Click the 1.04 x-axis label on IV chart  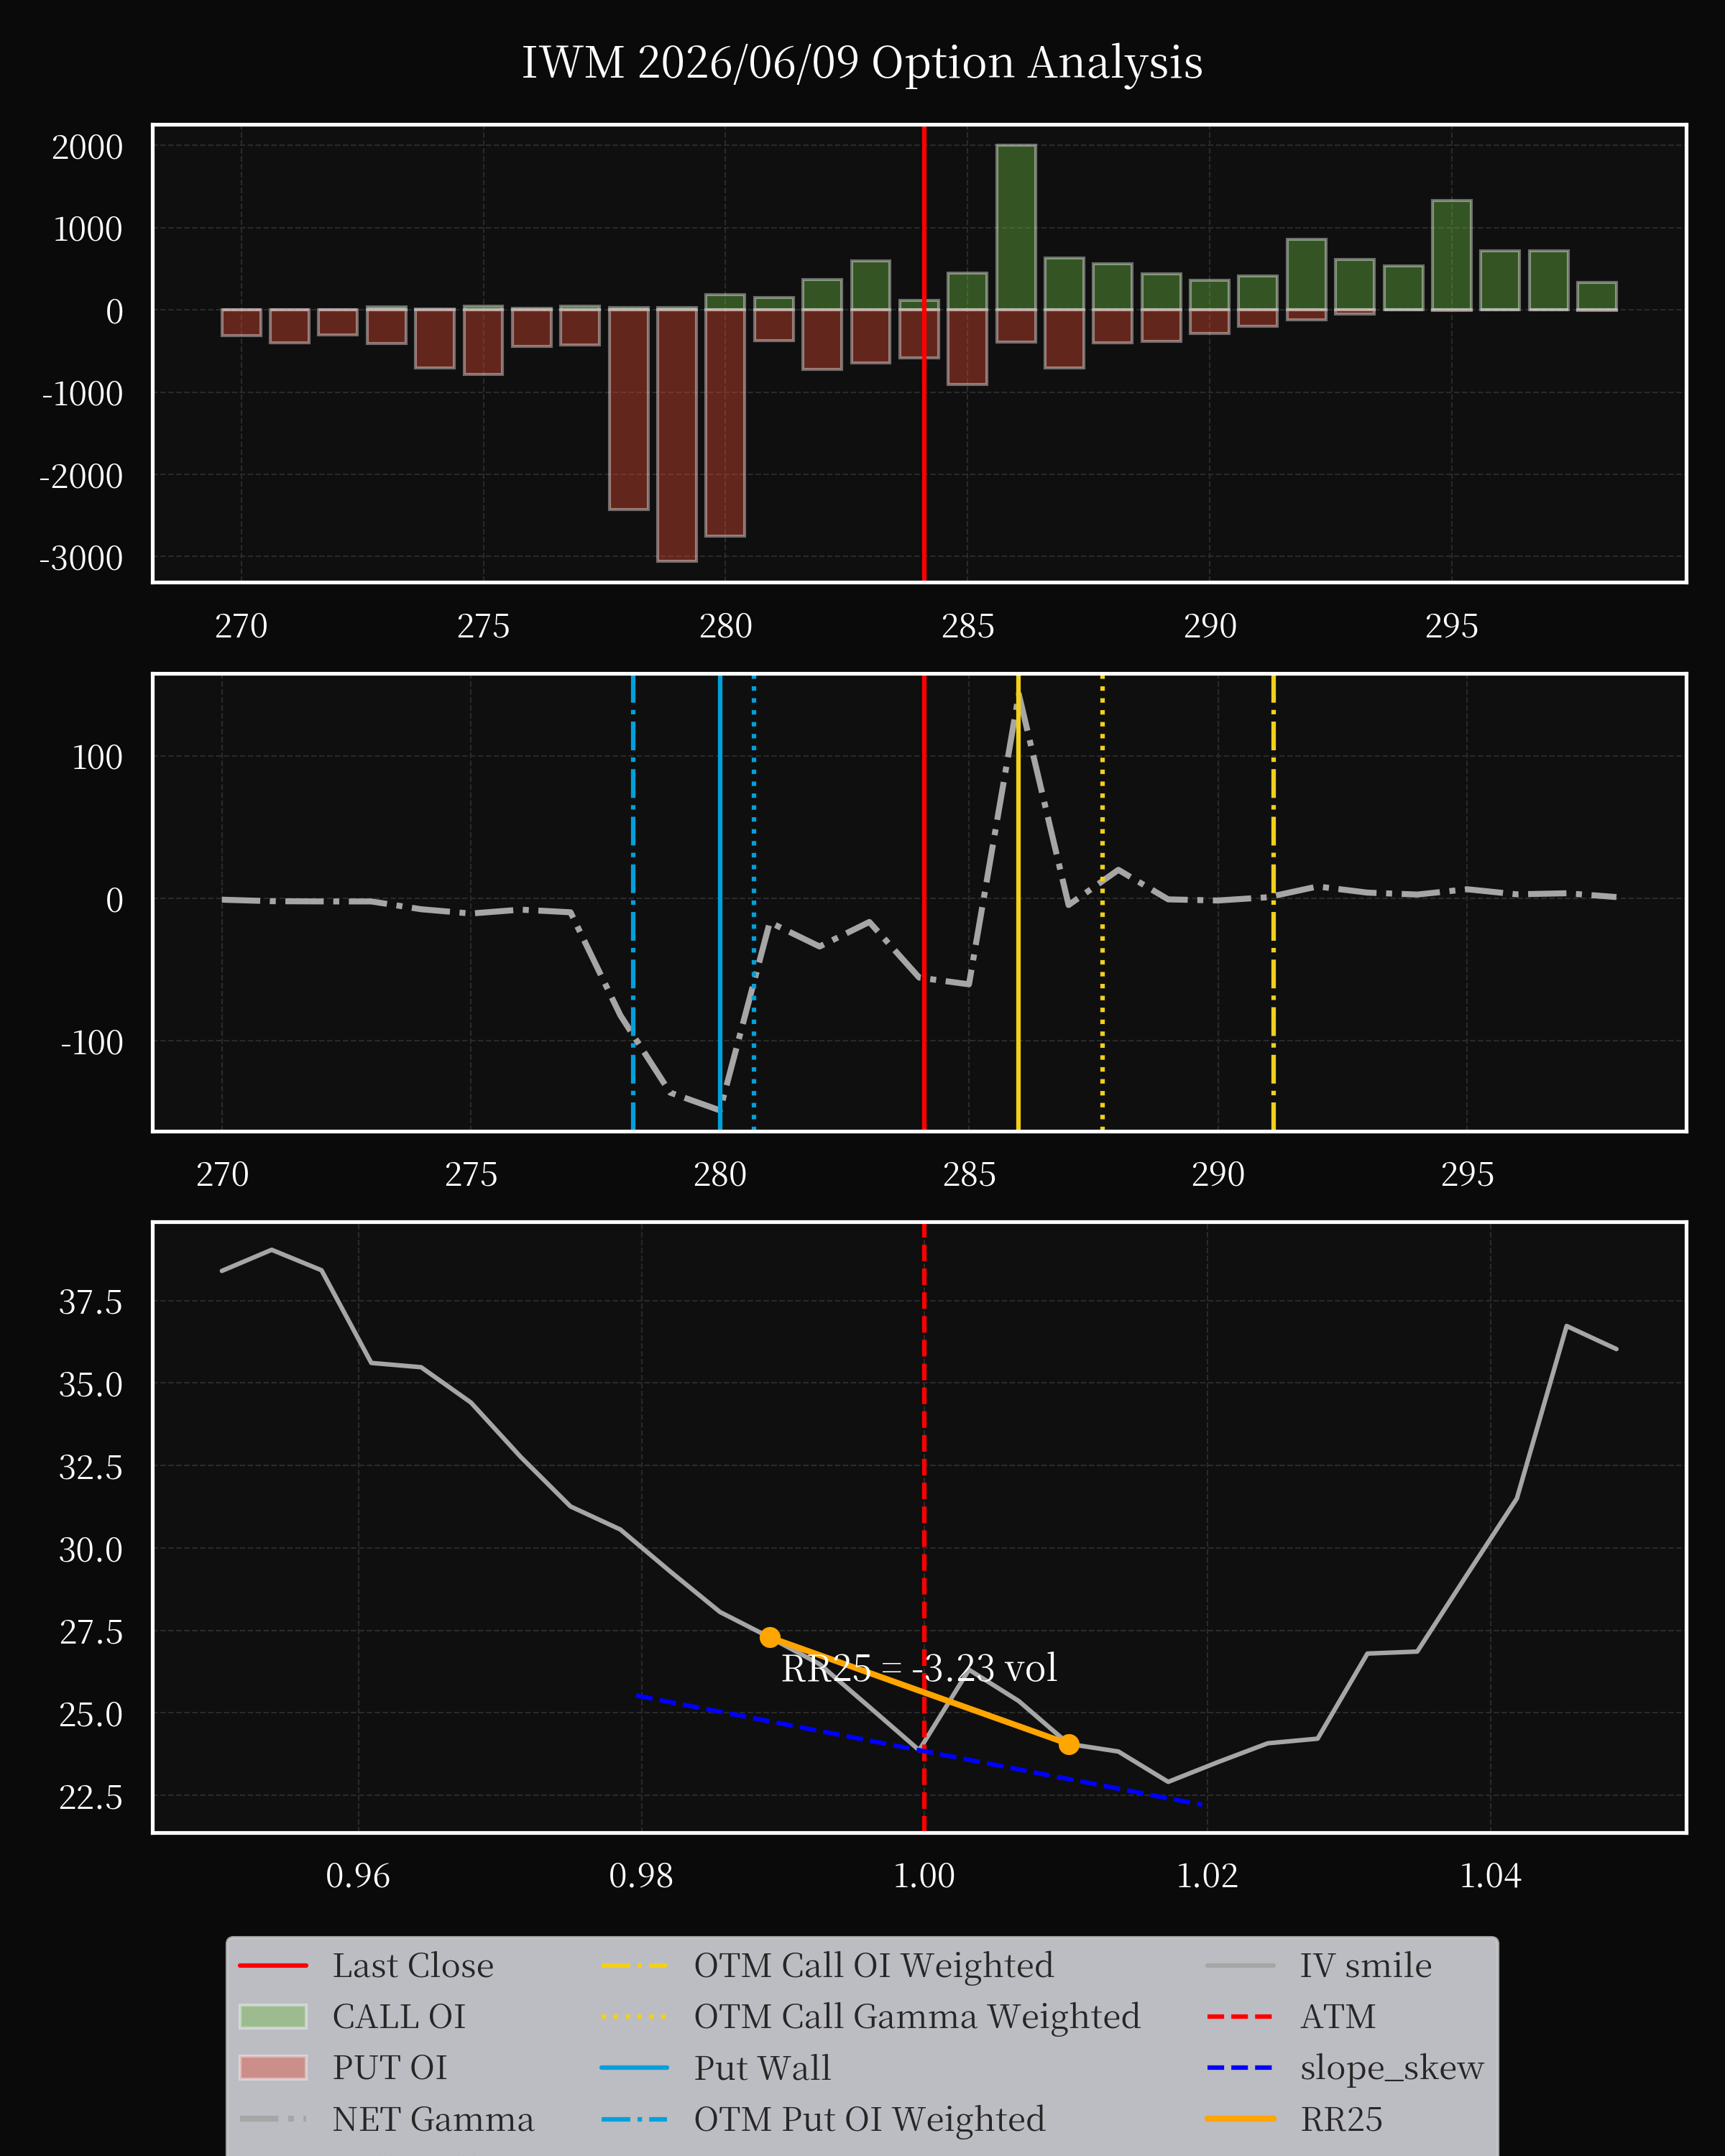click(1491, 1875)
